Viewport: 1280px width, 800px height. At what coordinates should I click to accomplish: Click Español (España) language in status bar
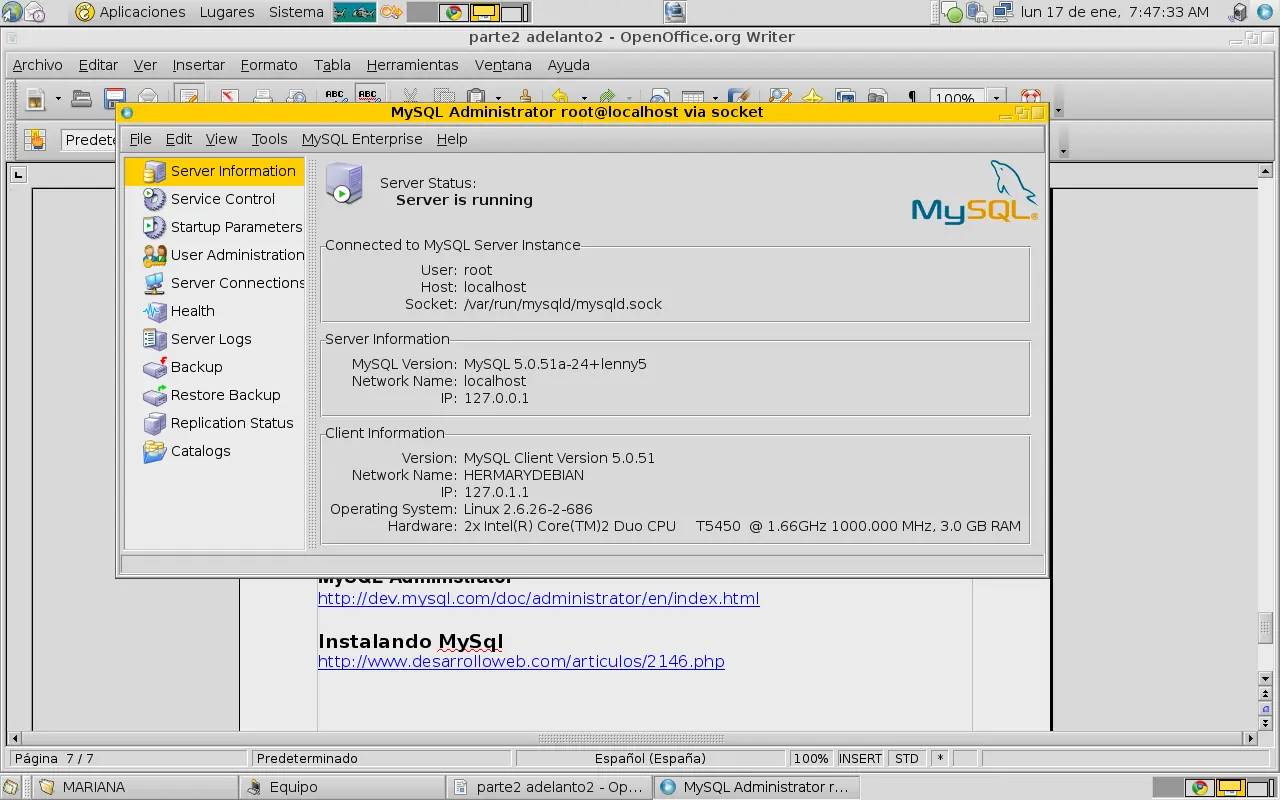tap(650, 758)
